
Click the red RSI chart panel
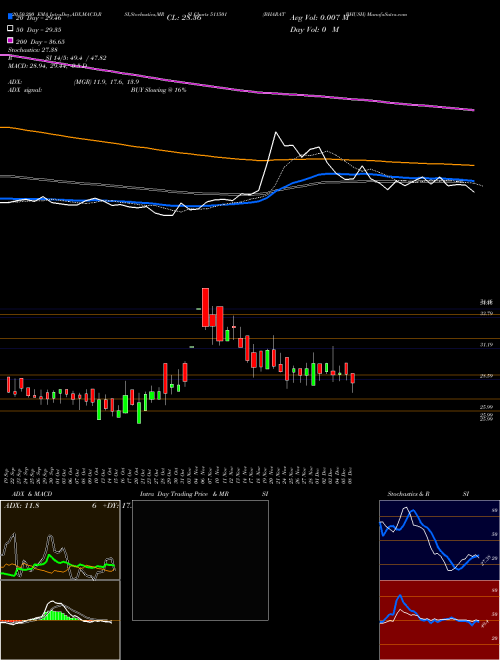(439, 620)
